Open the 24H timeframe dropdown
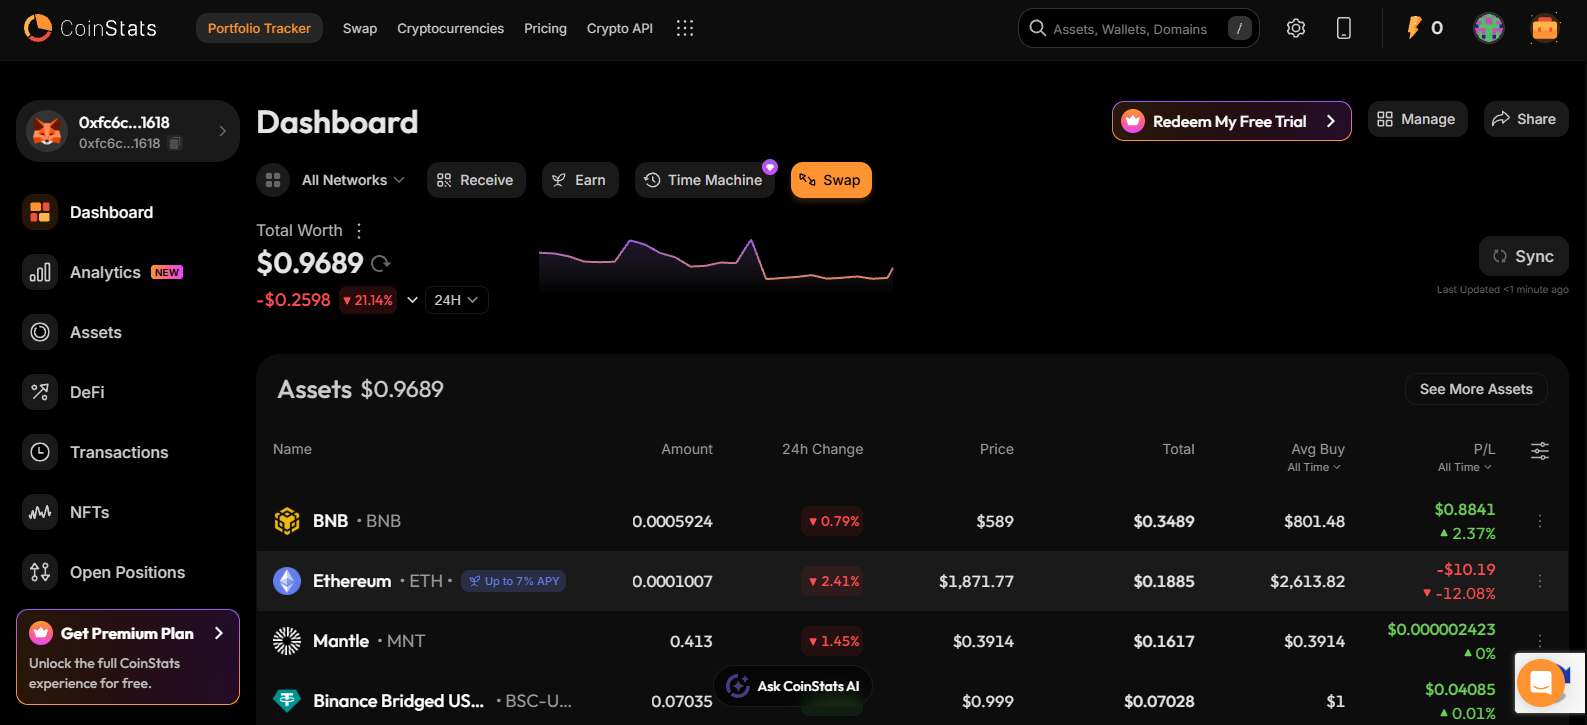 pos(456,300)
